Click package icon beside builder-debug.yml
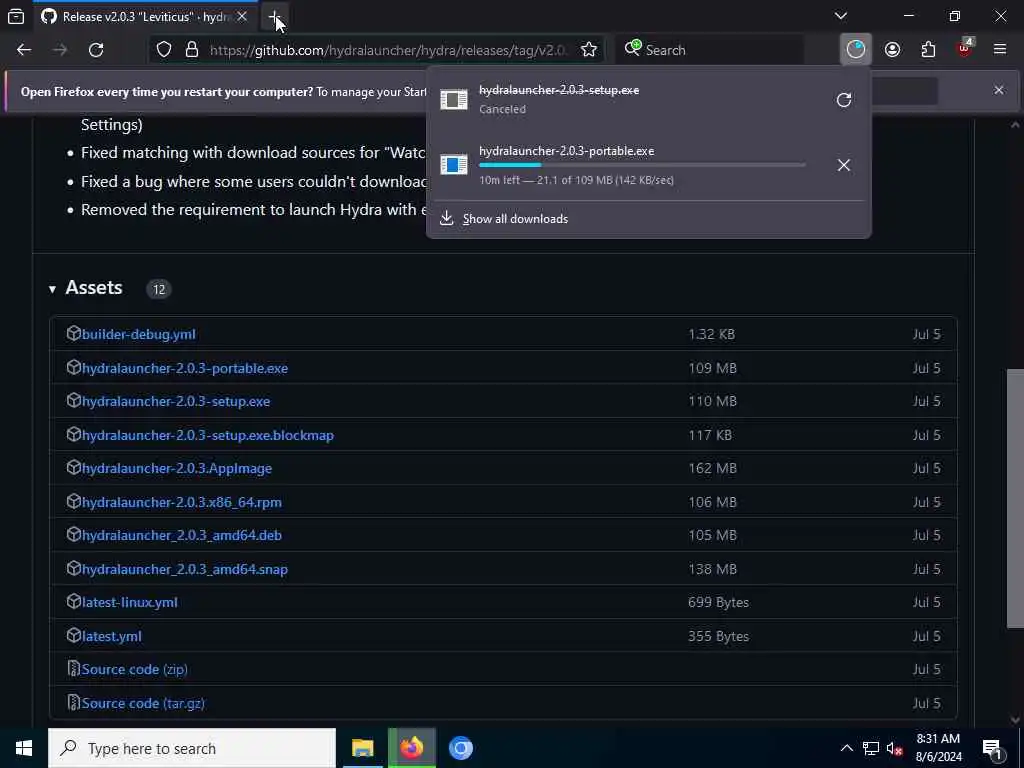This screenshot has width=1024, height=768. click(x=73, y=333)
